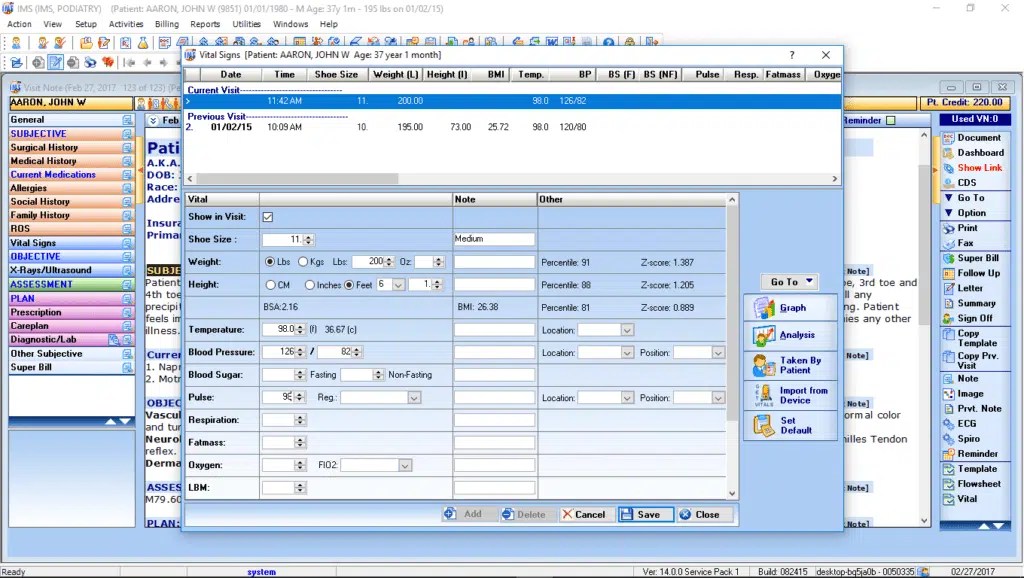The image size is (1024, 578).
Task: Click horizontal scrollbar in vitals history list
Action: tap(297, 179)
